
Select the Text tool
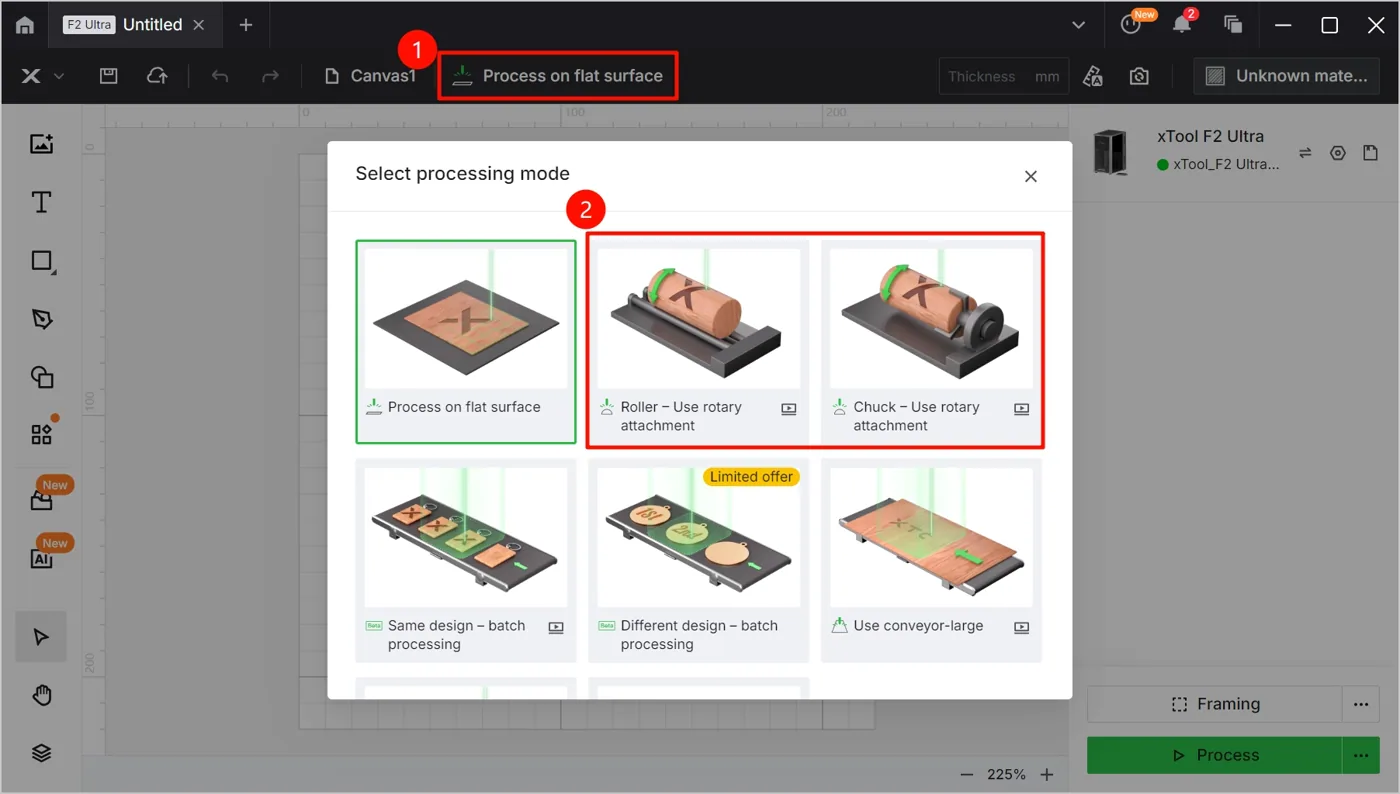(41, 202)
